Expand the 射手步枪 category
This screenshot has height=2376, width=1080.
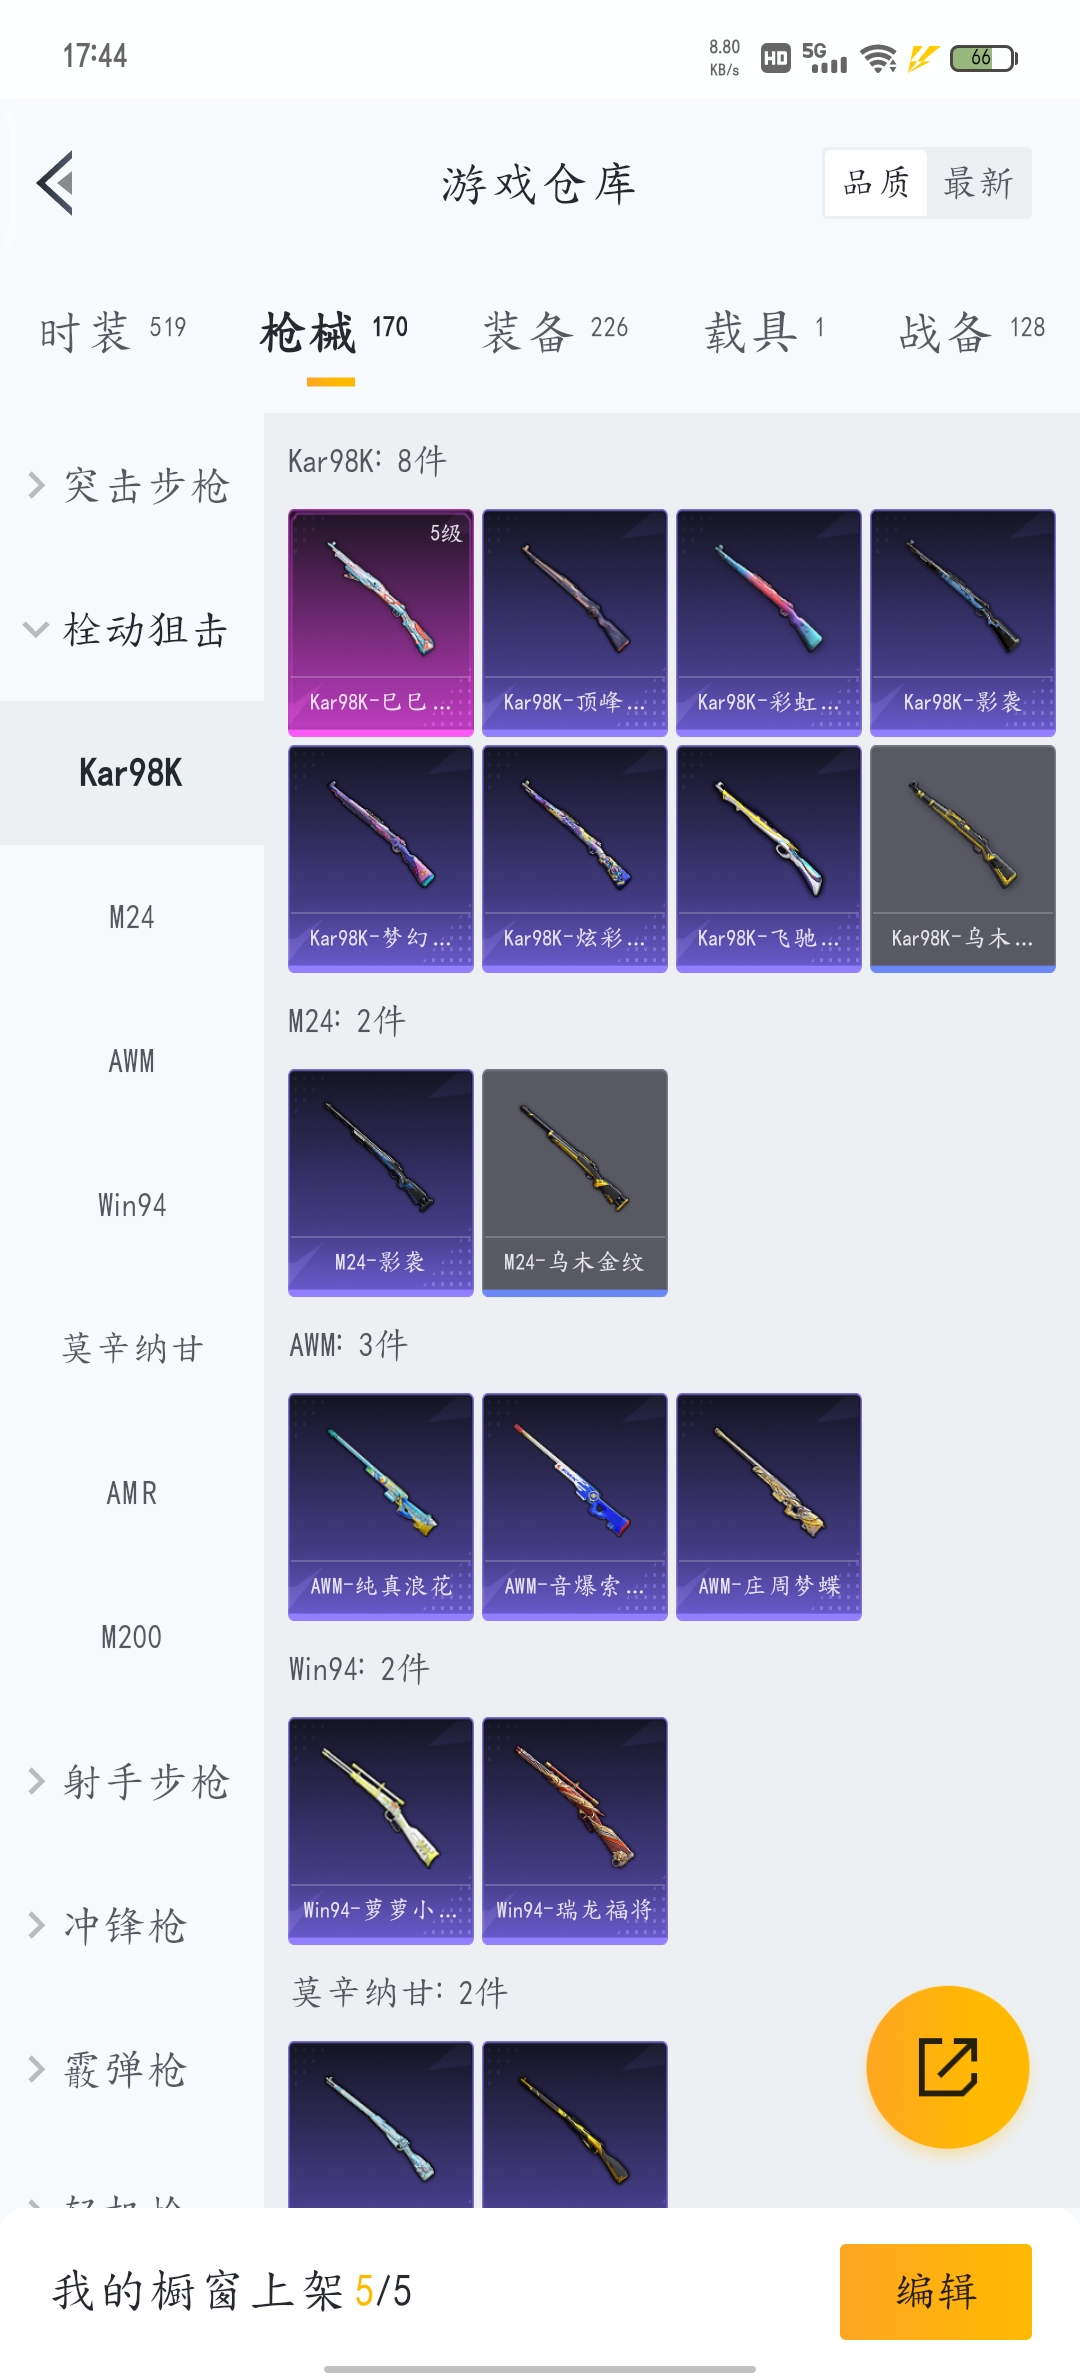click(x=131, y=1782)
